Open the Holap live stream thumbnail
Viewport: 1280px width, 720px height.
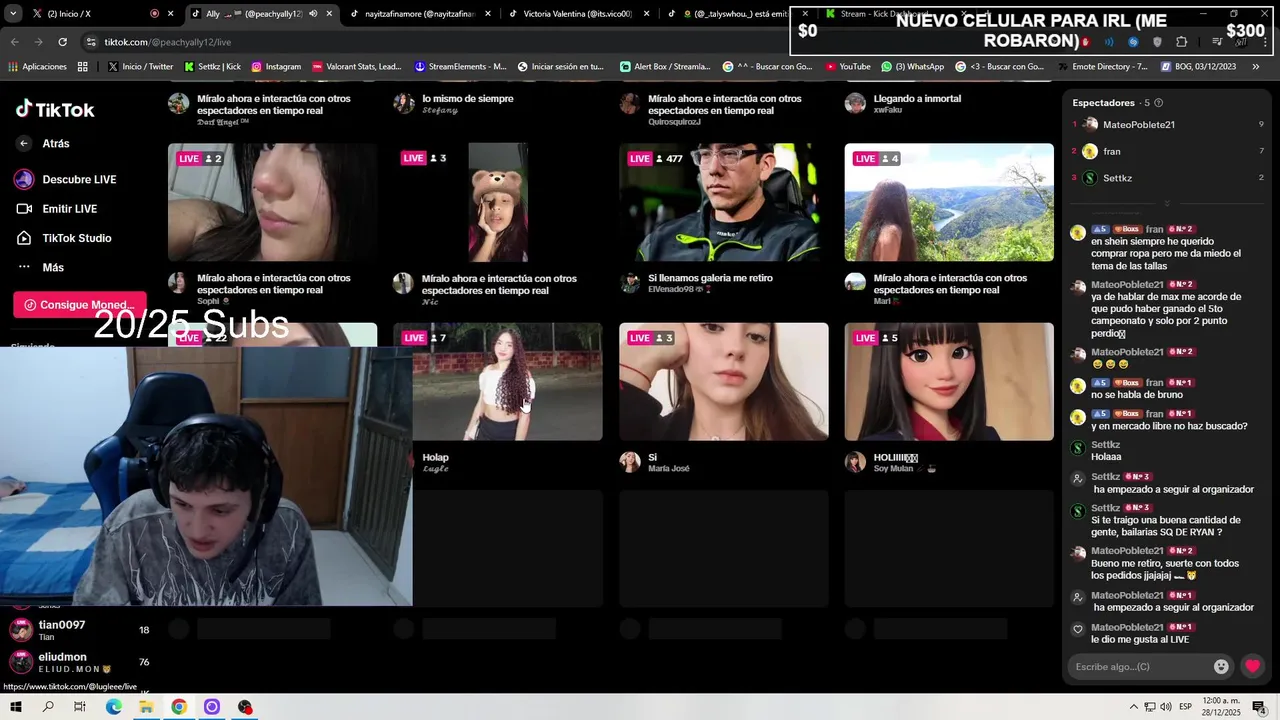tap(508, 381)
